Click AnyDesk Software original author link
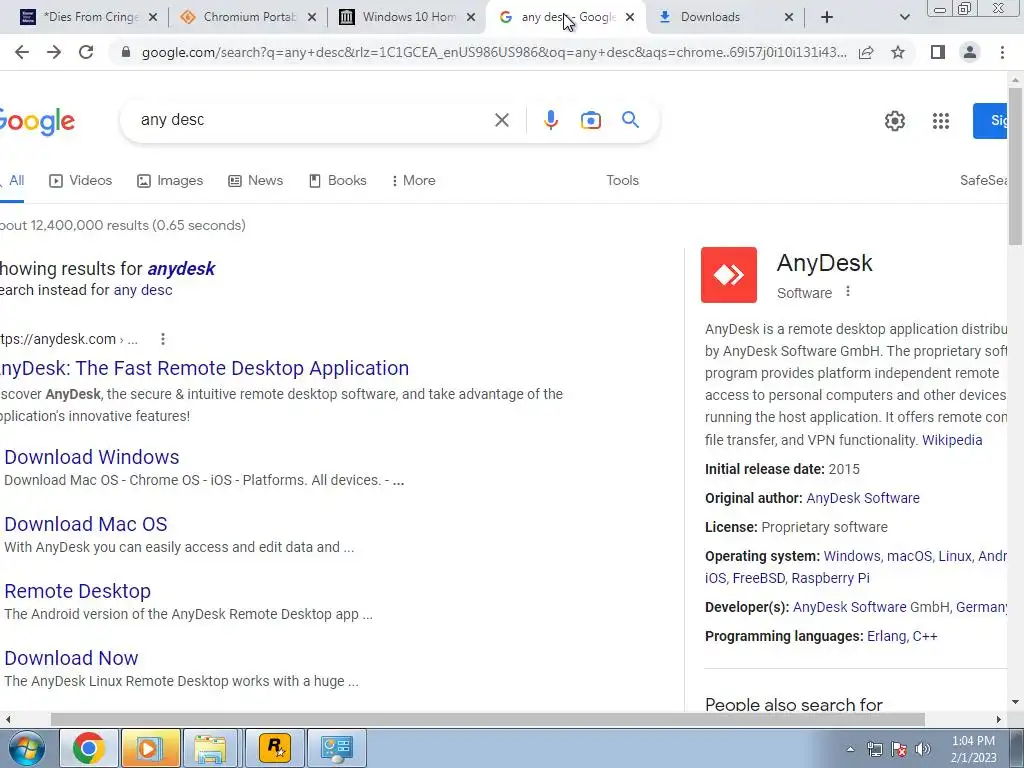This screenshot has width=1024, height=768. pos(863,498)
